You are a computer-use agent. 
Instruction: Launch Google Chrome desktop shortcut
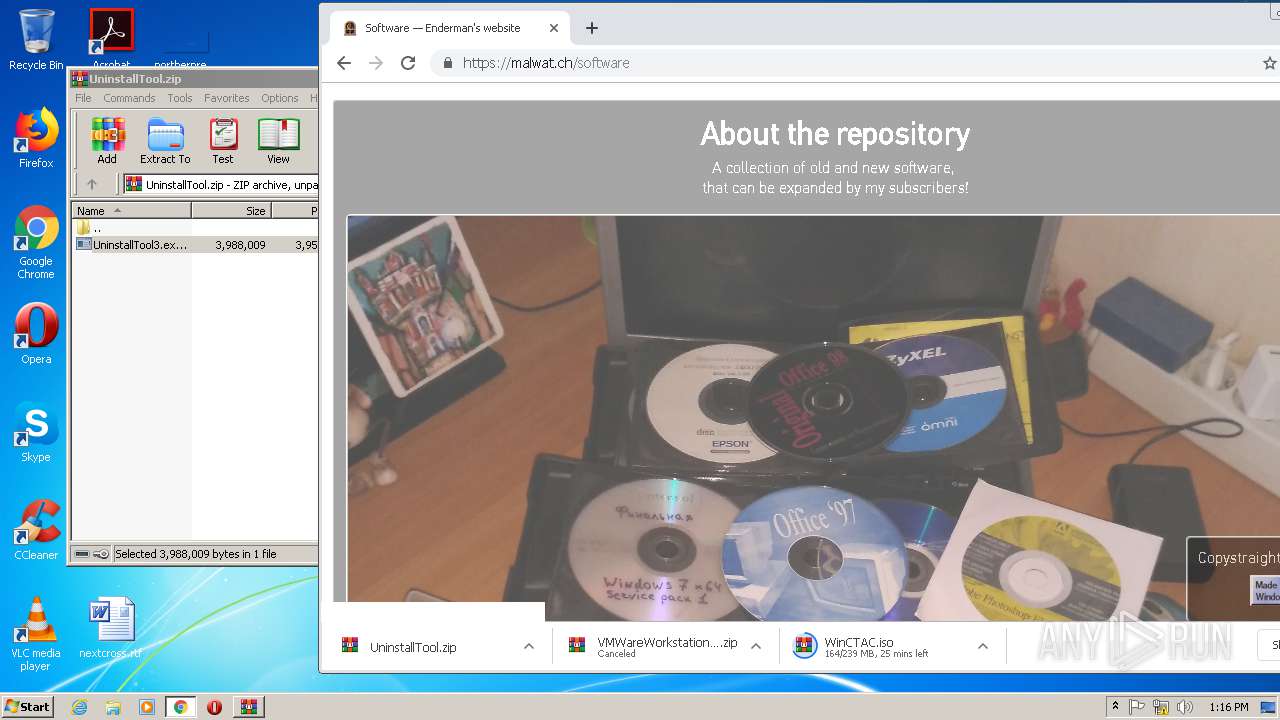[36, 243]
